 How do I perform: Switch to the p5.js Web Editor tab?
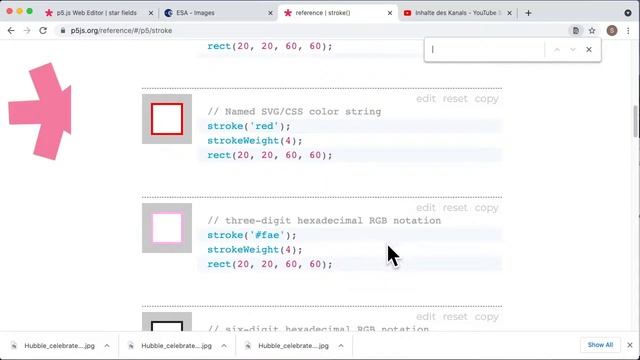coord(96,13)
